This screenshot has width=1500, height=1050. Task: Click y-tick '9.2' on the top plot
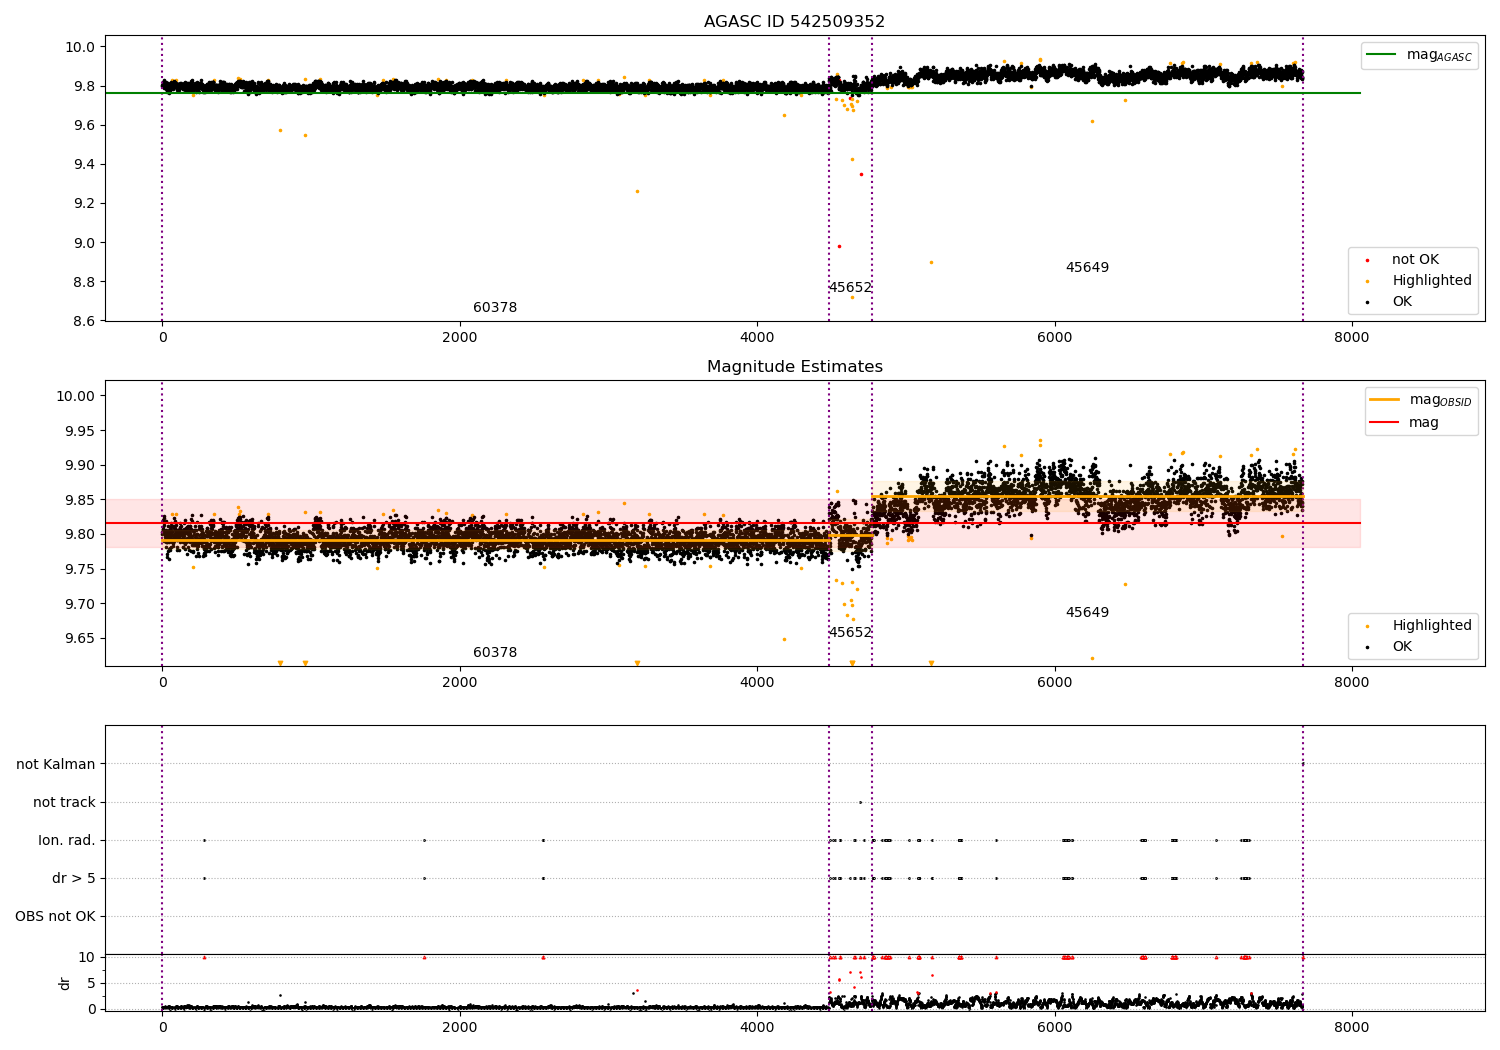83,204
